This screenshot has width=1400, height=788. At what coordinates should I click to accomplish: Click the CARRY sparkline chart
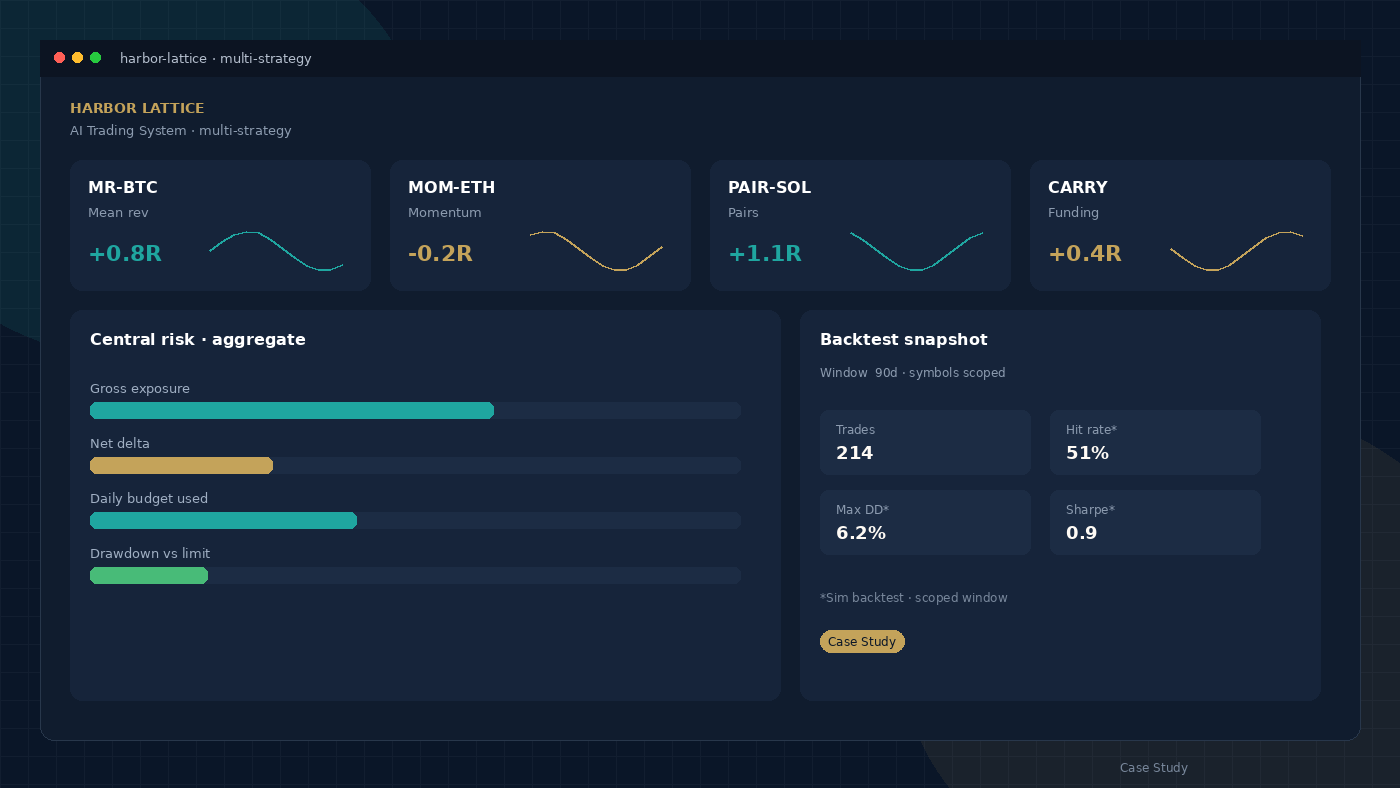pos(1236,251)
